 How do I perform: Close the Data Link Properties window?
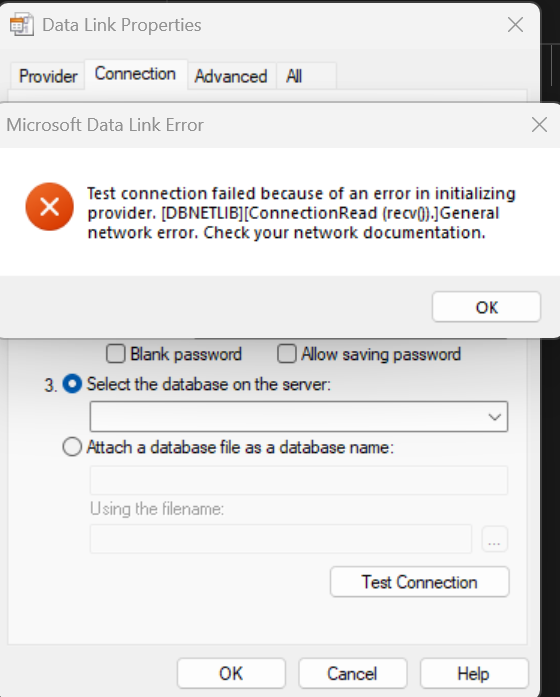click(x=515, y=25)
